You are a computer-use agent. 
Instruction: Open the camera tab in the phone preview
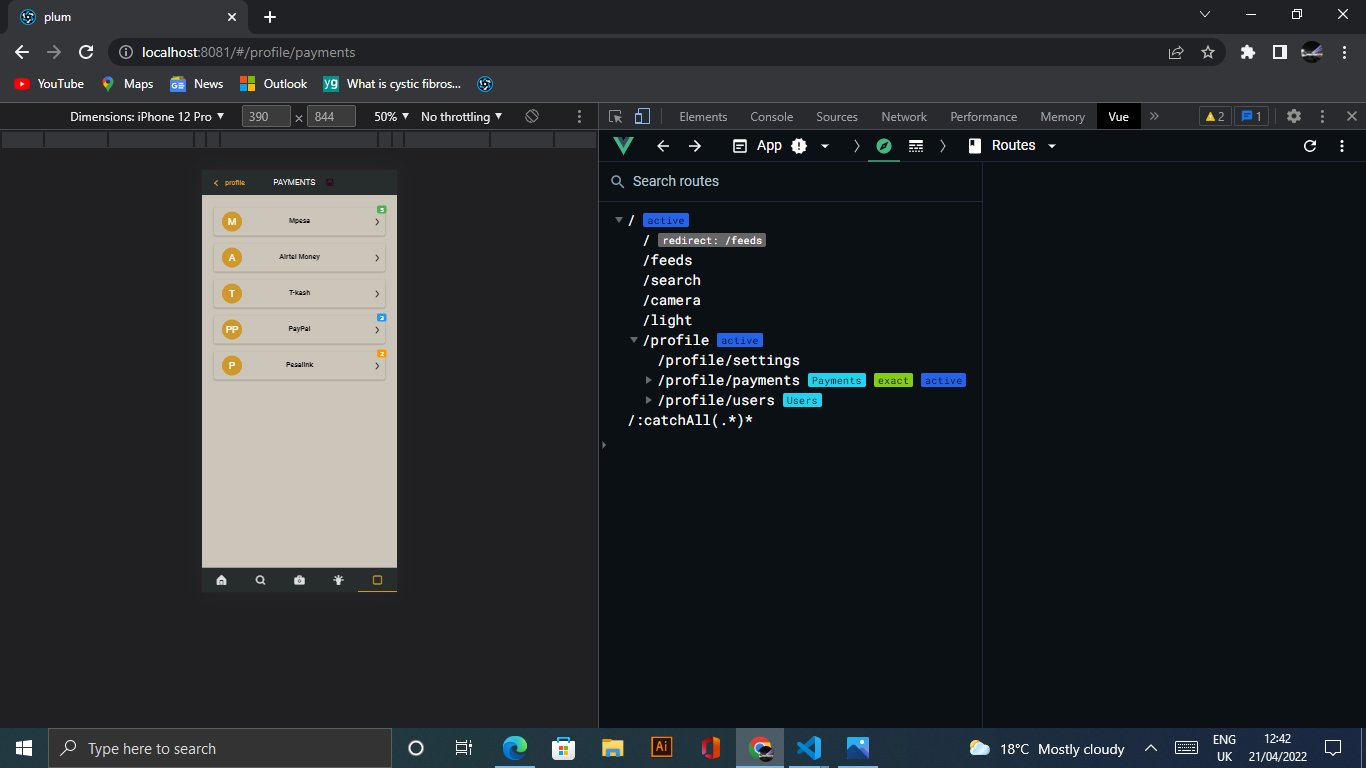coord(299,580)
